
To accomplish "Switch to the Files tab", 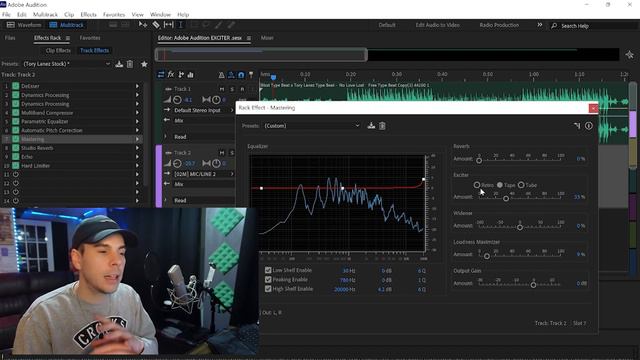I will (x=10, y=38).
